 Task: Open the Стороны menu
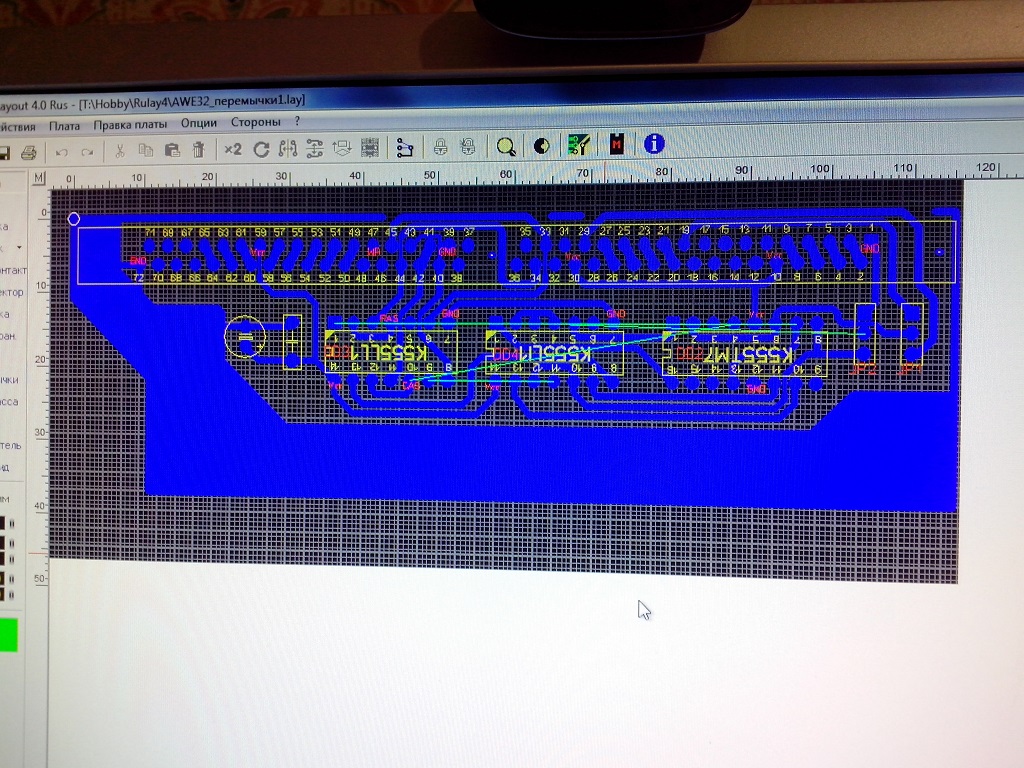pos(255,122)
